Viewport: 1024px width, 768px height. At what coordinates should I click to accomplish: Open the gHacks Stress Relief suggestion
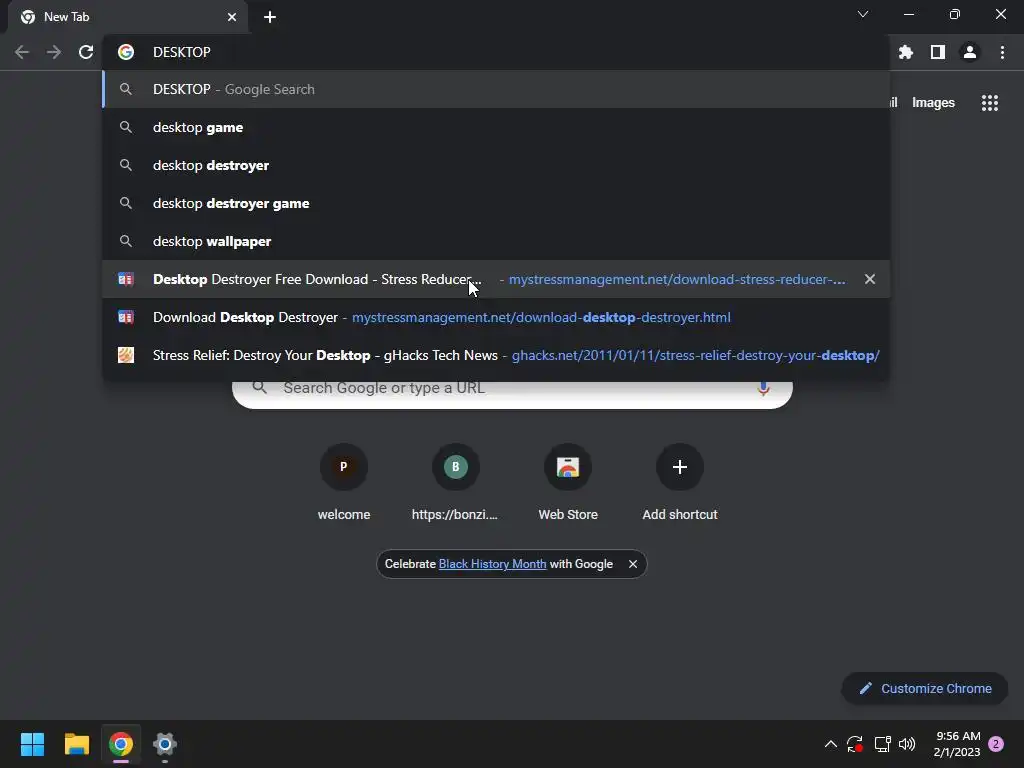[496, 355]
